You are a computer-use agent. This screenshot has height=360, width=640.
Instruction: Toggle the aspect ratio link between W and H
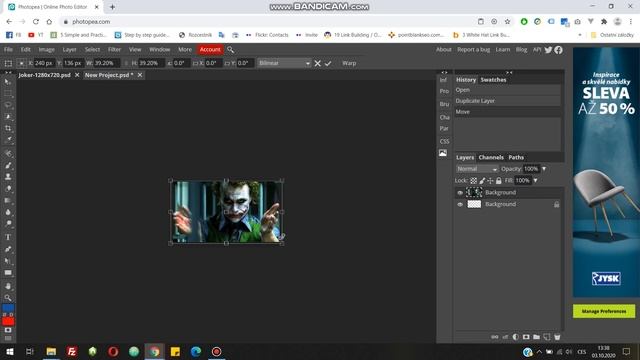pyautogui.click(x=126, y=63)
